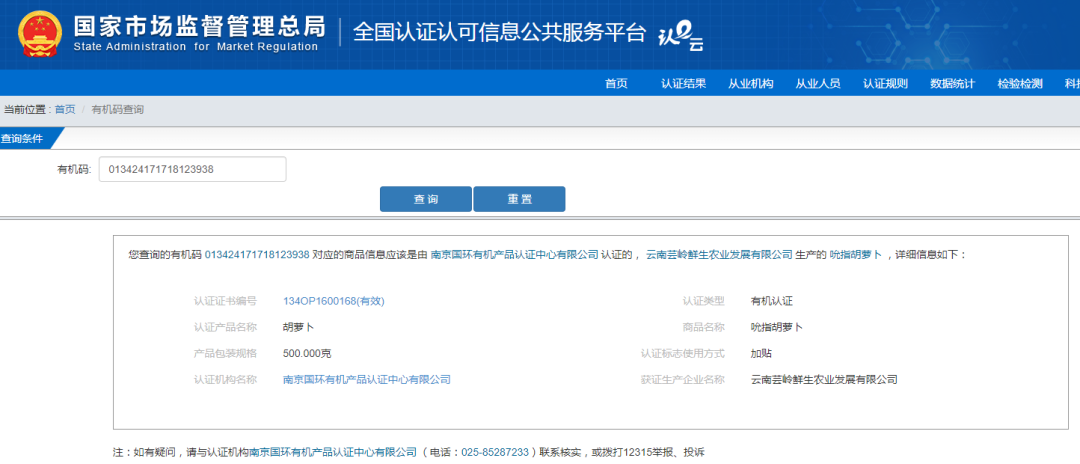This screenshot has height=464, width=1080.
Task: Click organic code 013424171718123938 in result sentence
Action: (x=257, y=255)
